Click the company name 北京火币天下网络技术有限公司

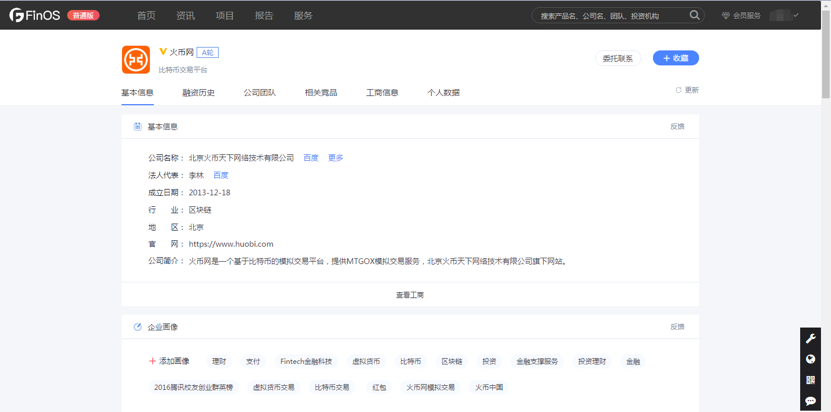[241, 157]
